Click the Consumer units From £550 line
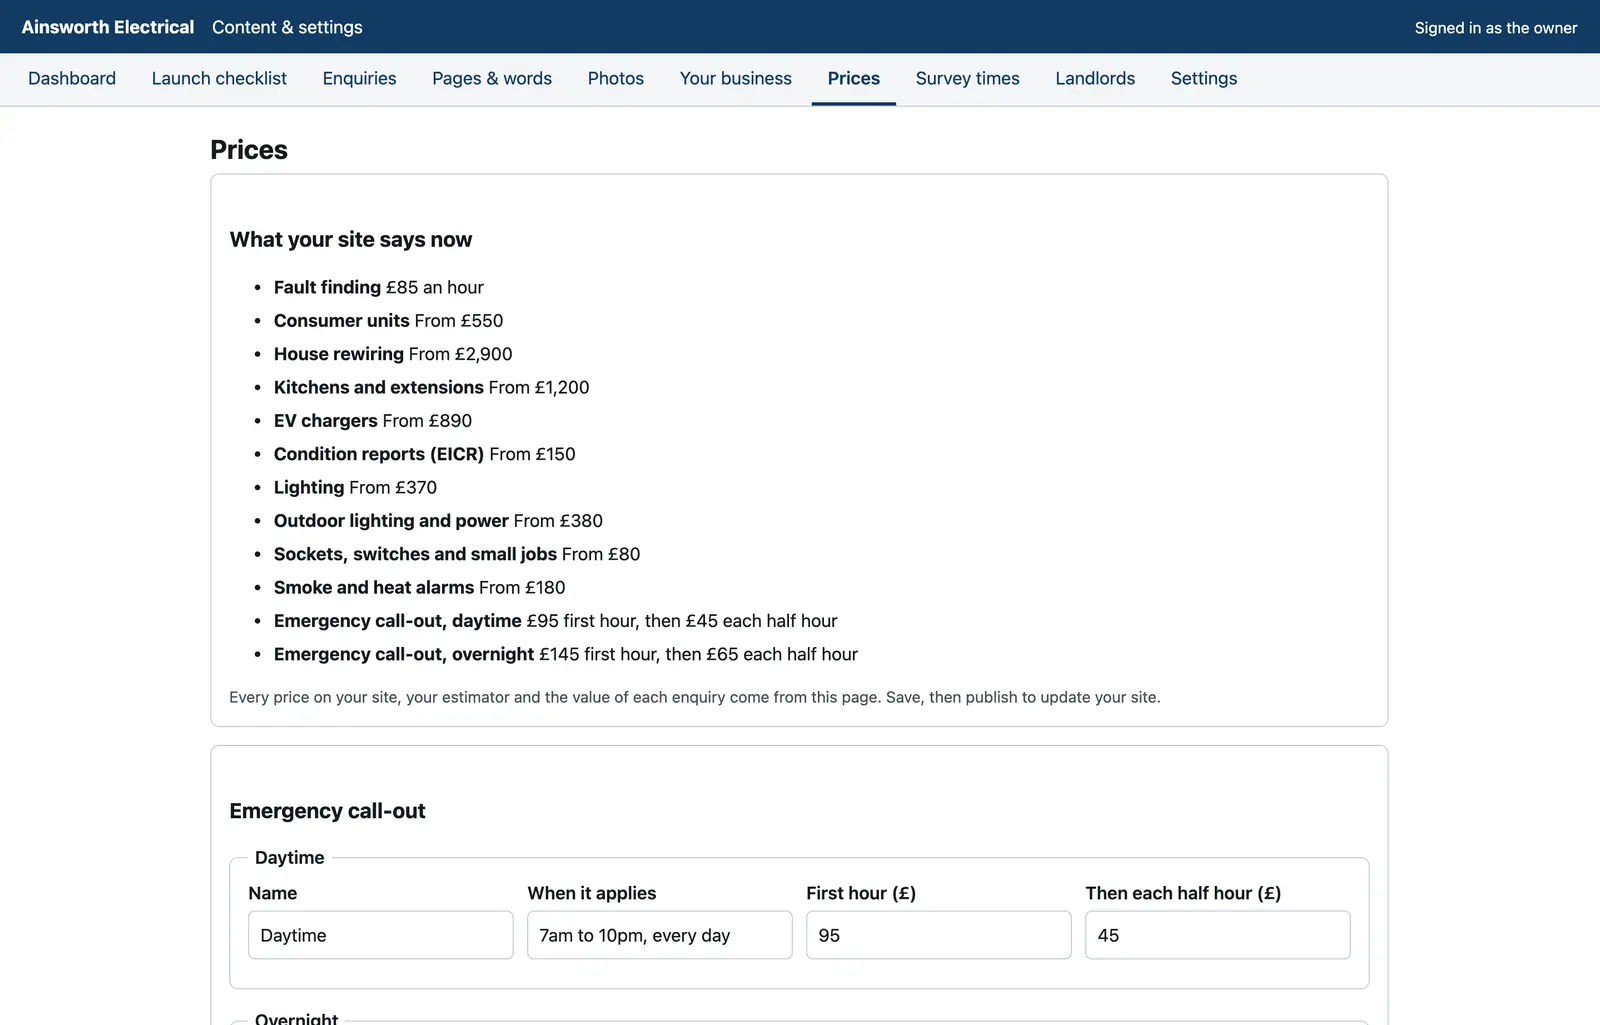1600x1025 pixels. [x=388, y=320]
